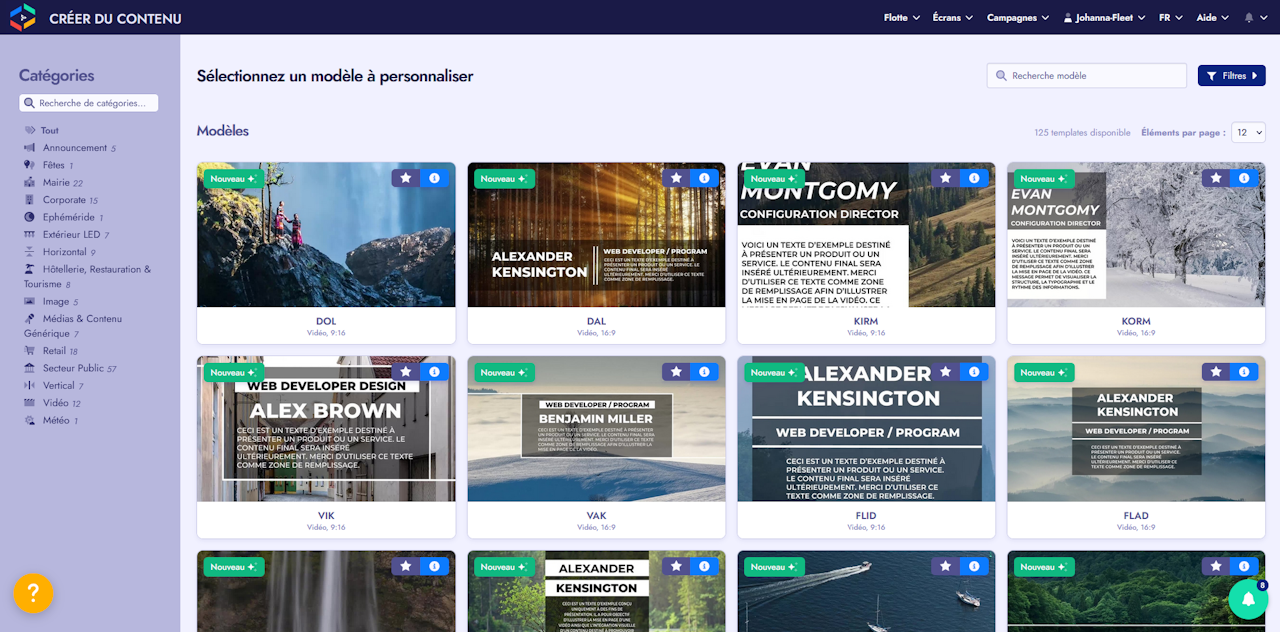Image resolution: width=1280 pixels, height=632 pixels.
Task: Click the FLAD template title
Action: pos(1136,516)
